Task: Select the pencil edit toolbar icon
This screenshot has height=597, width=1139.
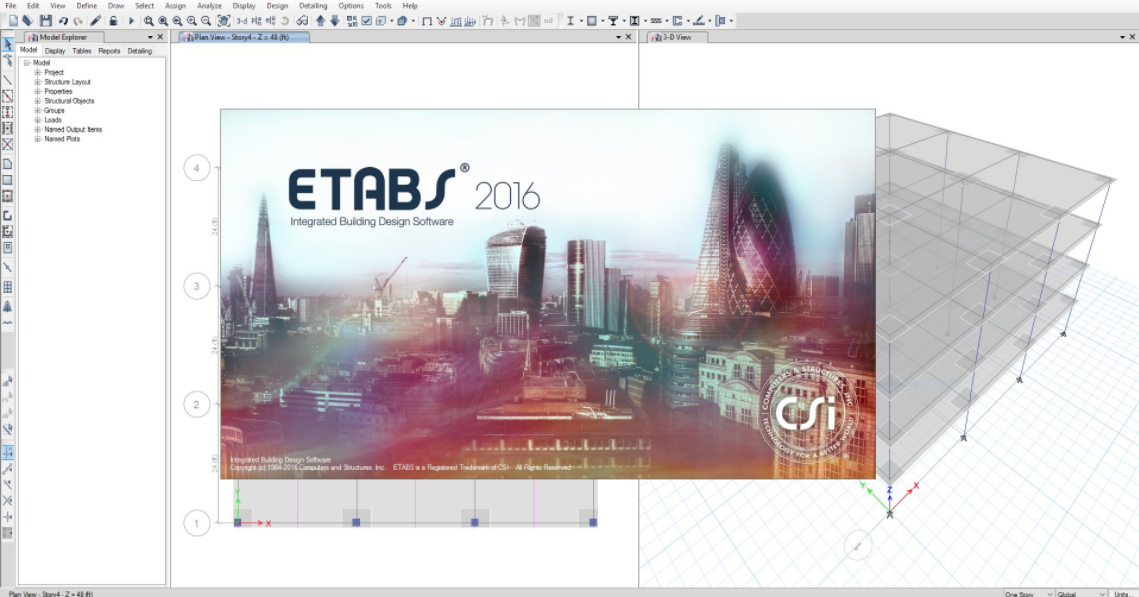Action: click(95, 21)
